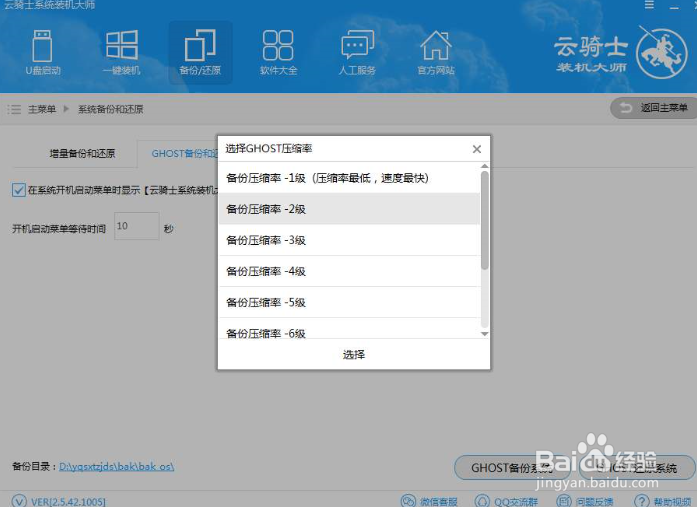Click the 微信客服 icon in status bar
The width and height of the screenshot is (697, 507).
tap(408, 501)
